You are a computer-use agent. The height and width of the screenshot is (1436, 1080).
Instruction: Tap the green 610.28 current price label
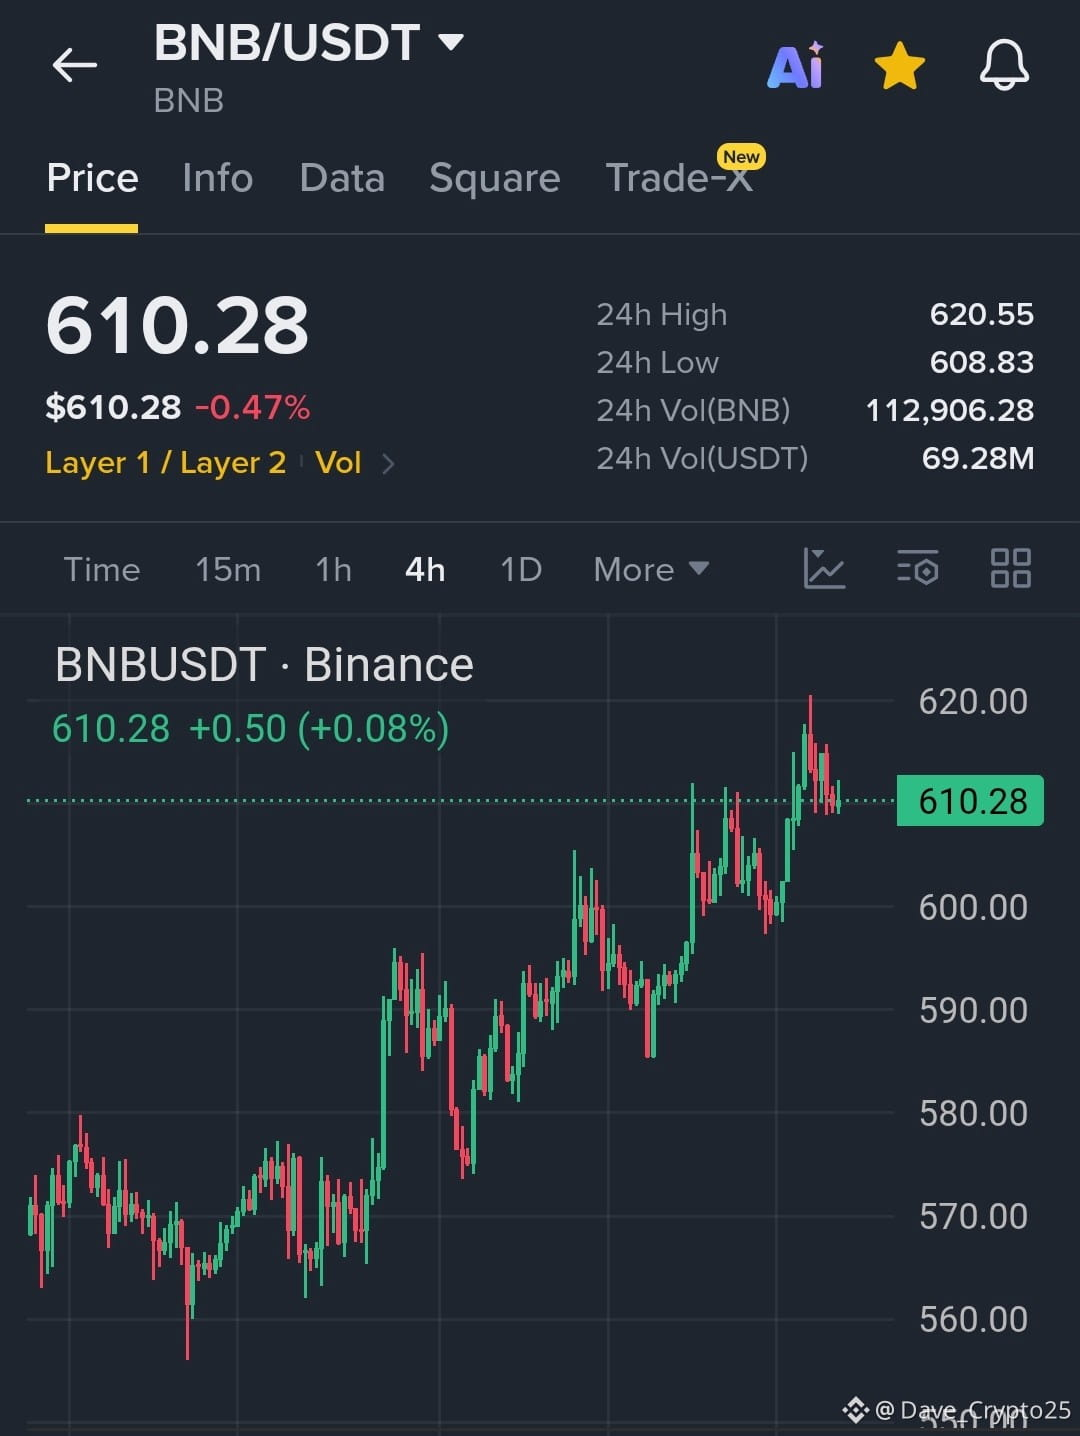(x=970, y=801)
